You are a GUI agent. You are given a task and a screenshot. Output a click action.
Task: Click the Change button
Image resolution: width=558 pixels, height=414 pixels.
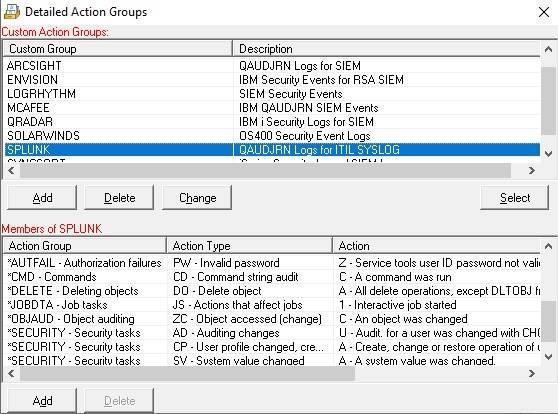(x=197, y=198)
